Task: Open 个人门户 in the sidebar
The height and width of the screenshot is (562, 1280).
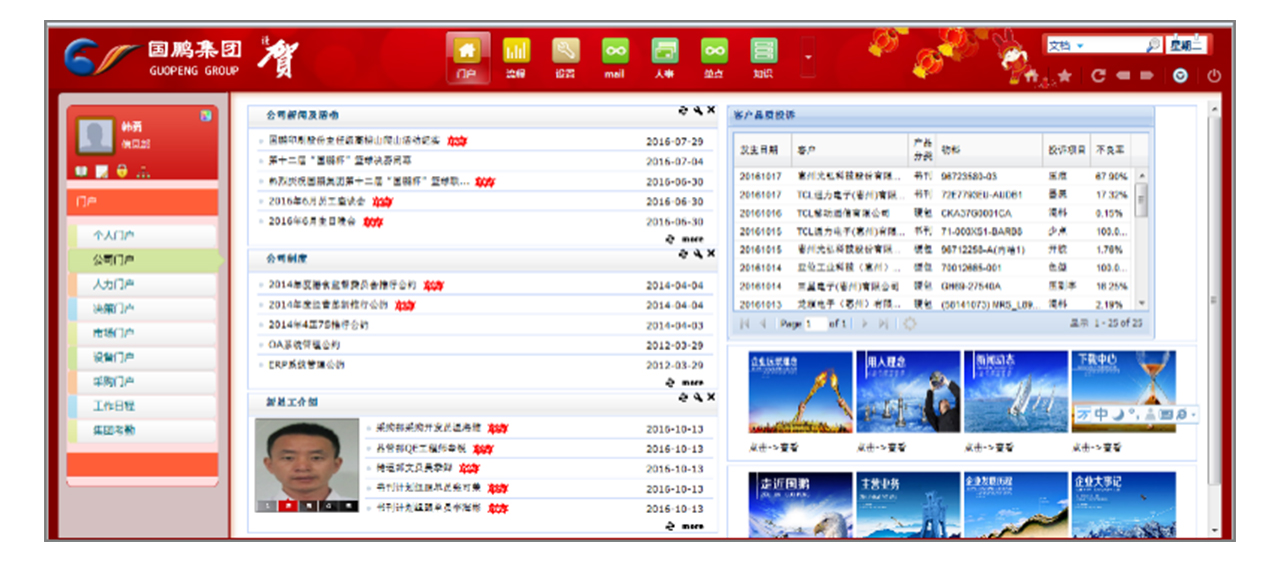Action: click(x=141, y=236)
